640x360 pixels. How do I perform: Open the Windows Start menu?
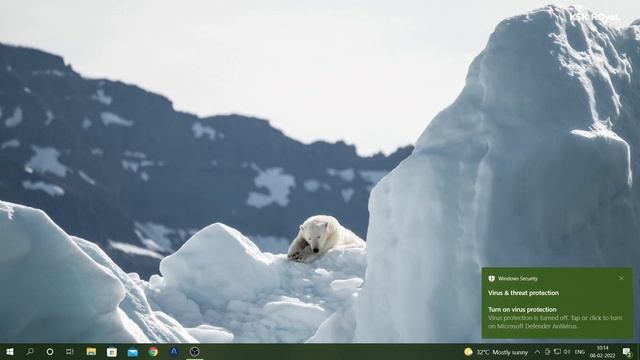(10, 352)
